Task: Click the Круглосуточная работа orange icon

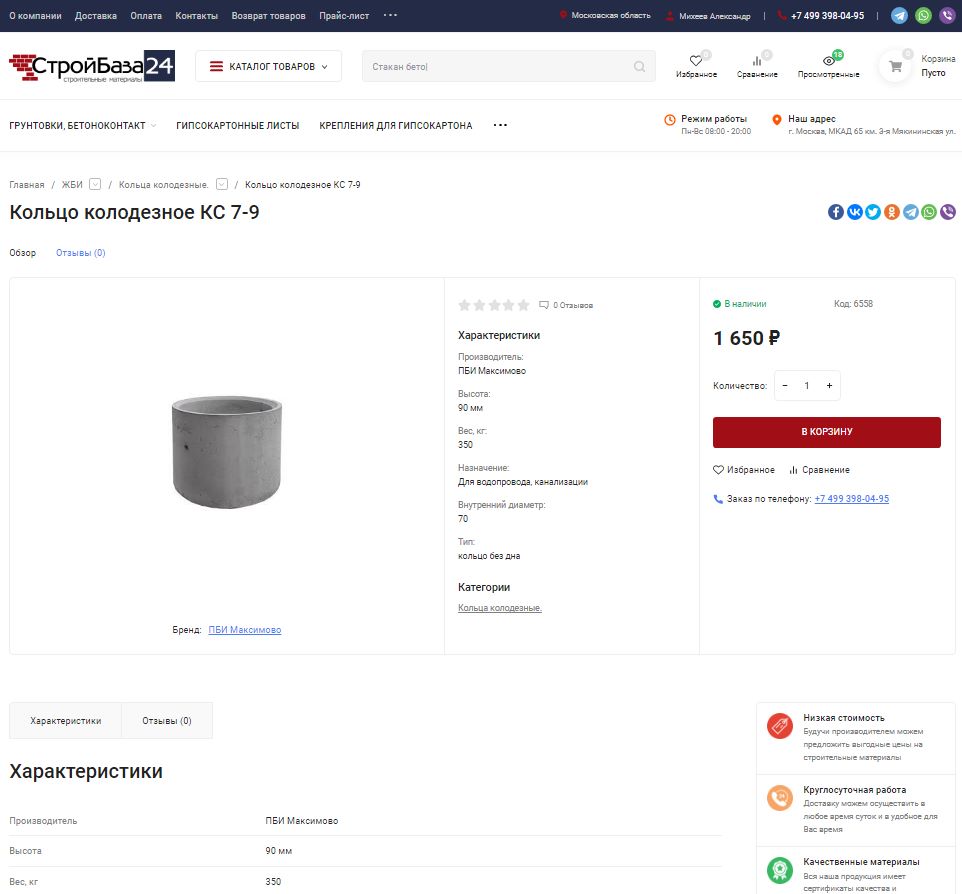Action: (780, 798)
